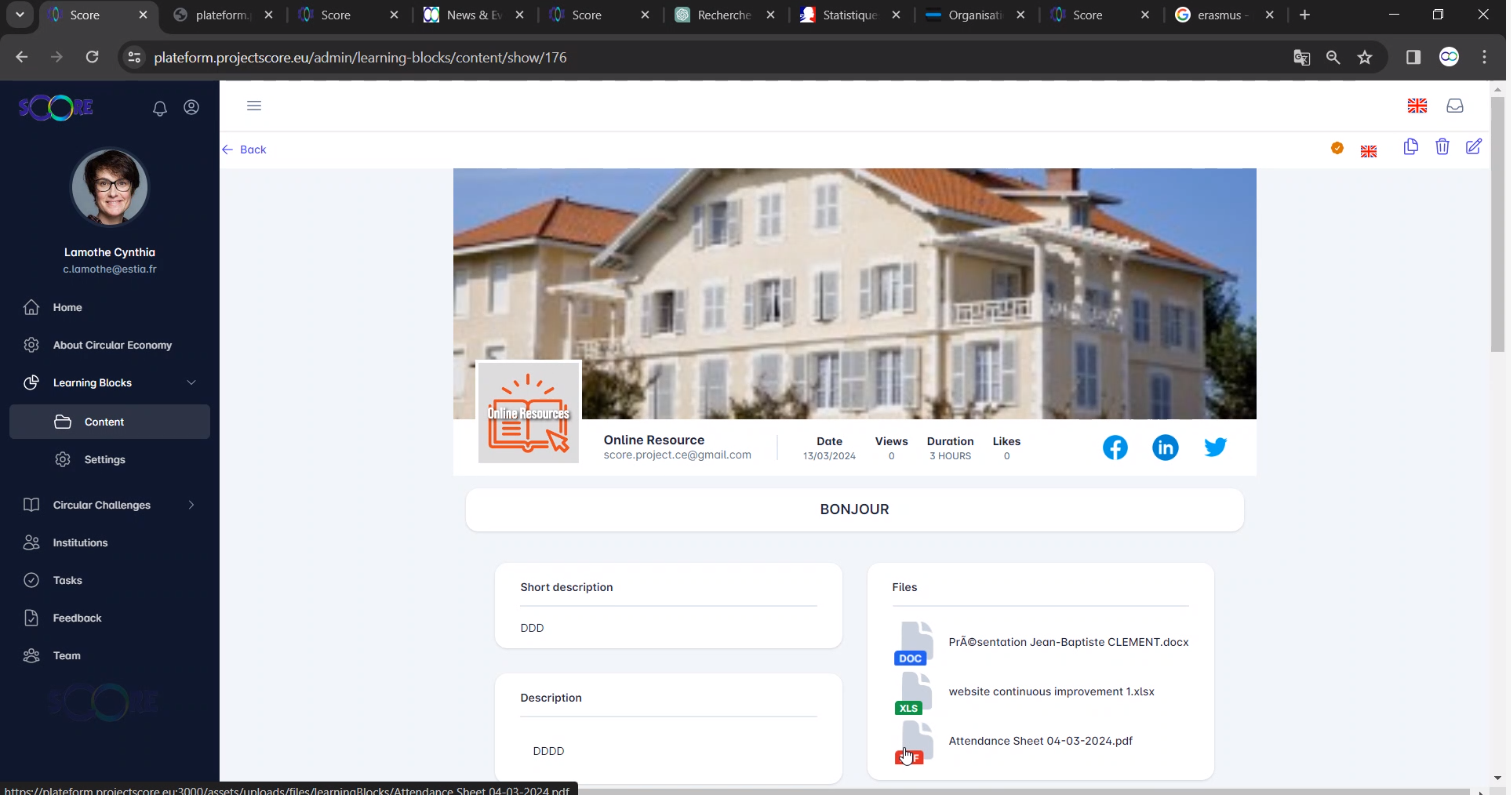The image size is (1511, 795).
Task: Delete content using the trash icon
Action: 1442,147
